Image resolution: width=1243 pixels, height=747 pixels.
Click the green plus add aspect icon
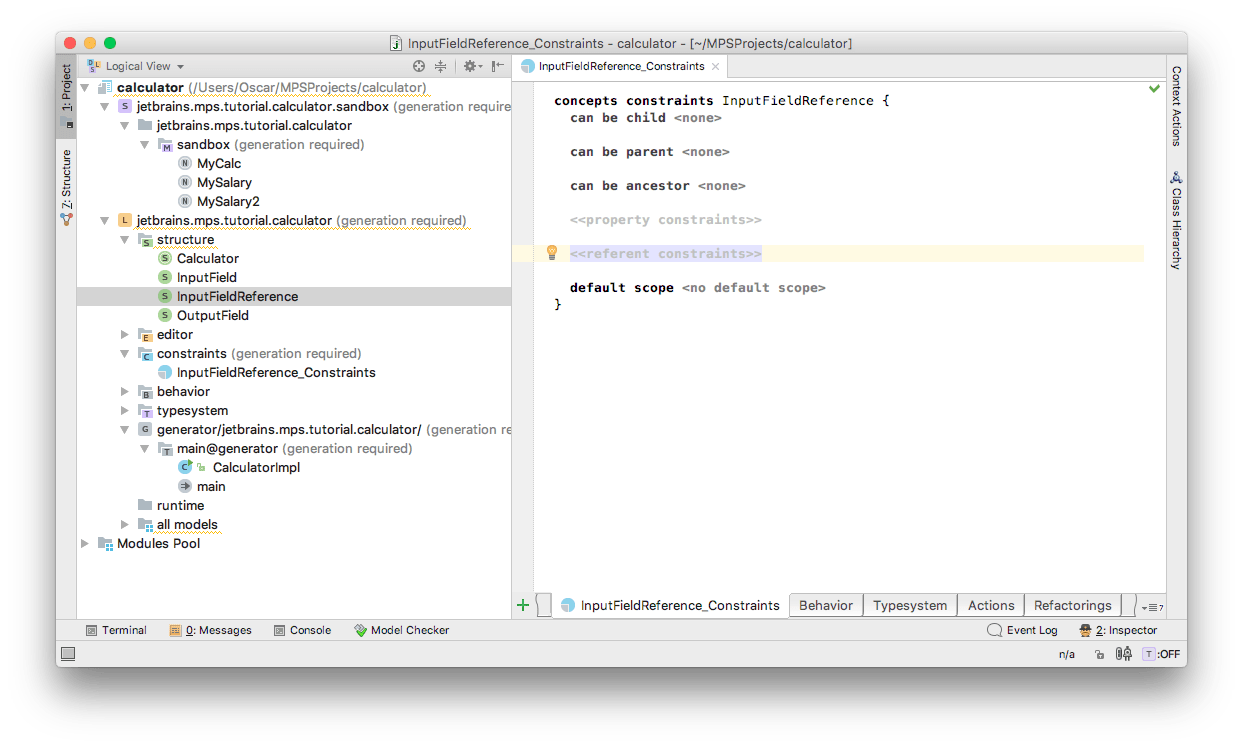point(522,605)
